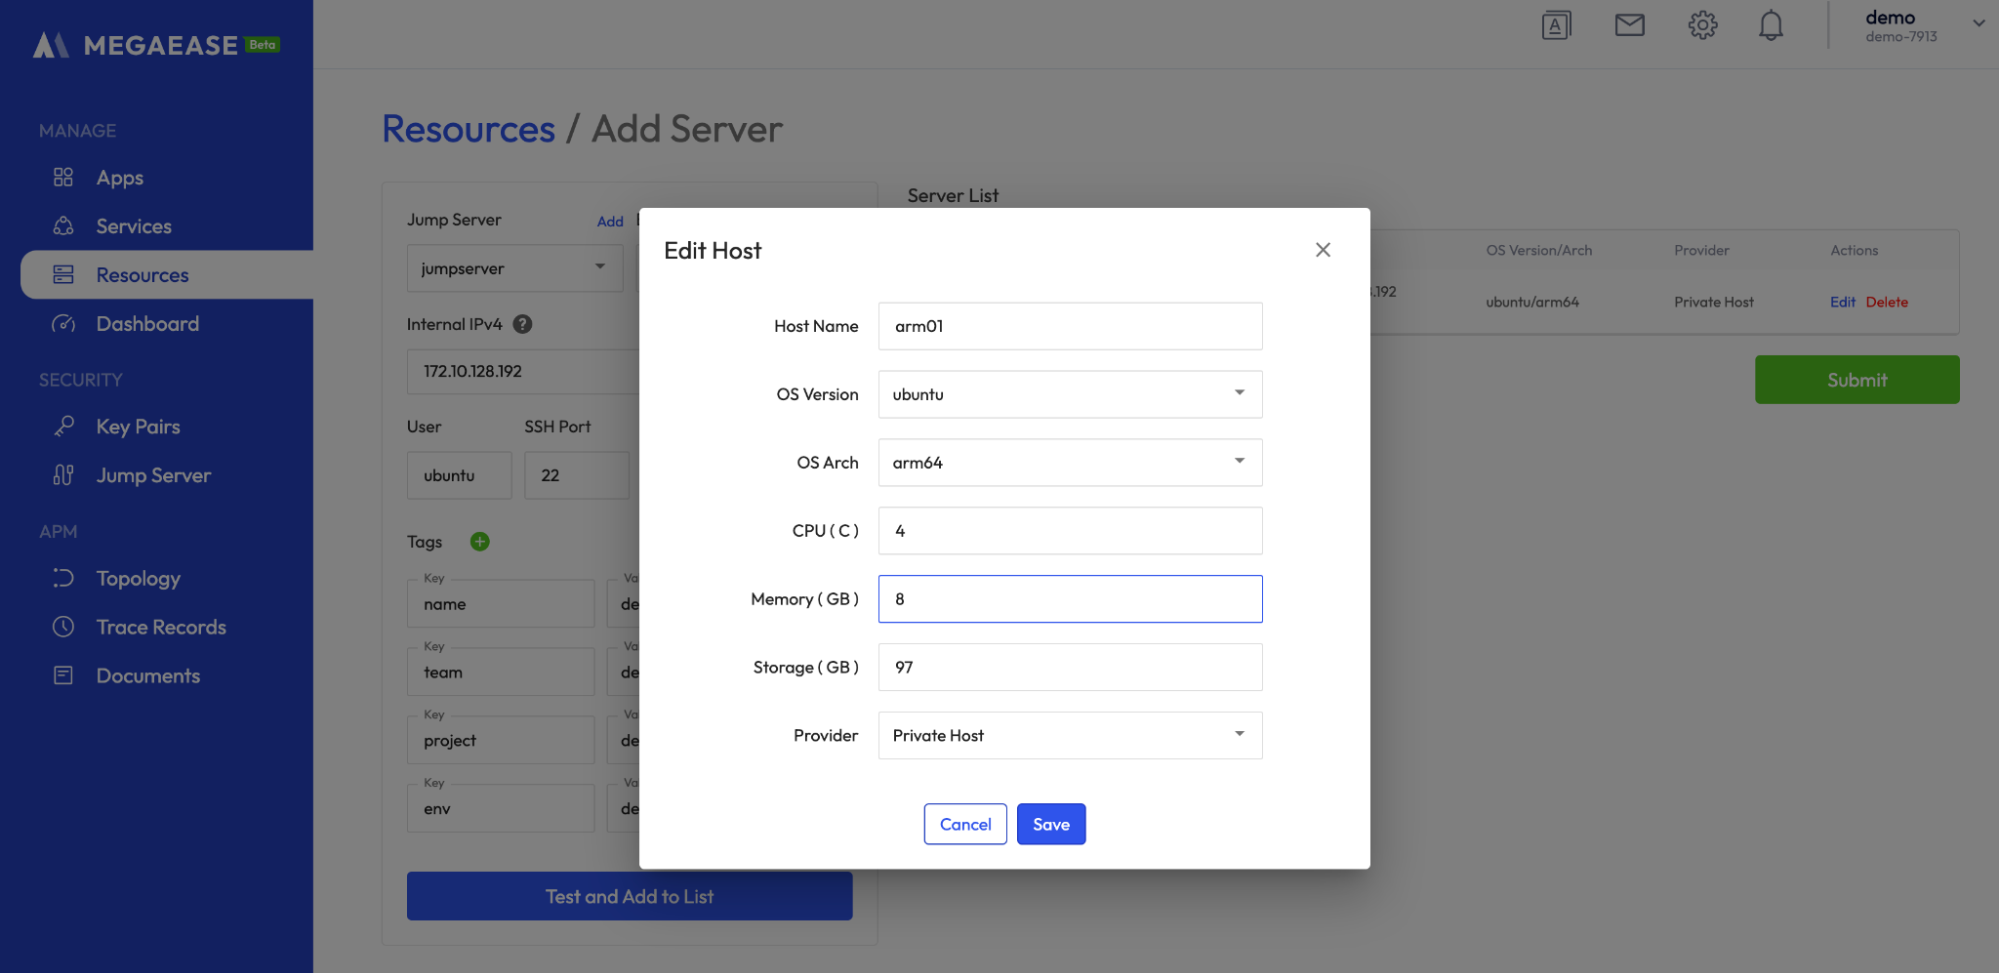This screenshot has width=1999, height=974.
Task: Click the green add tag plus icon
Action: coord(480,541)
